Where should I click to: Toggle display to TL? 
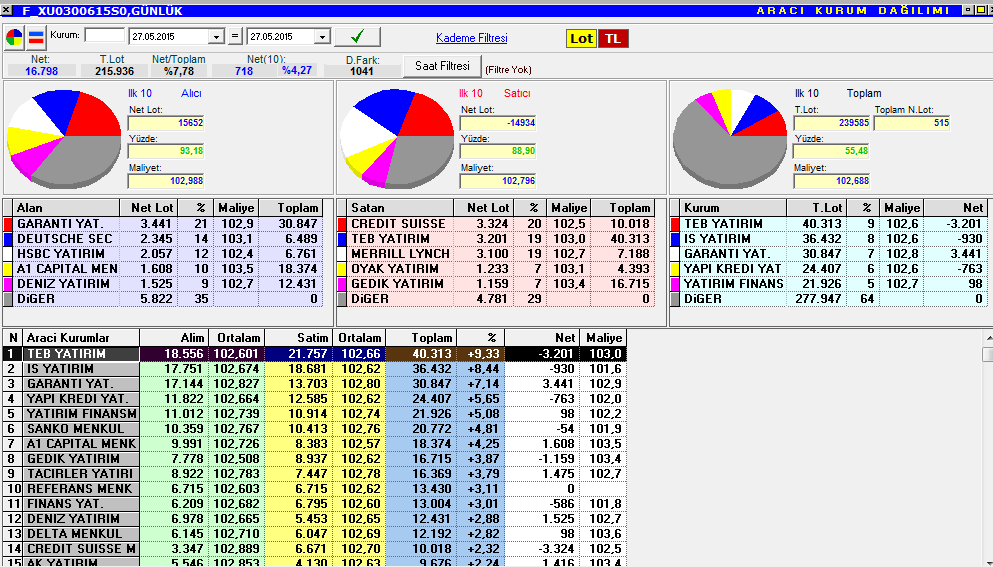[613, 39]
